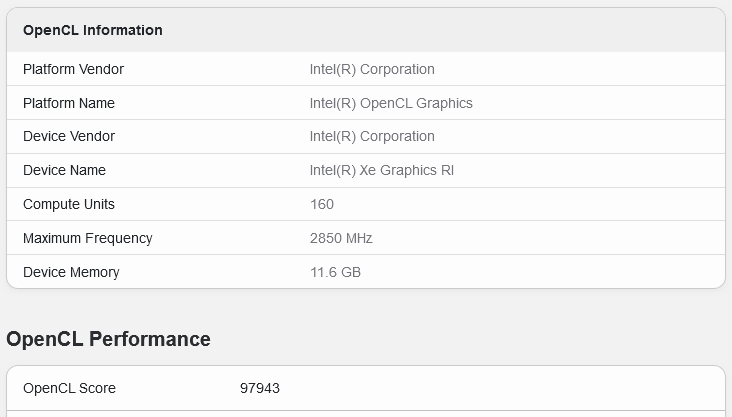Click the OpenCL Score row label
Screen dimensions: 732x417
69,388
